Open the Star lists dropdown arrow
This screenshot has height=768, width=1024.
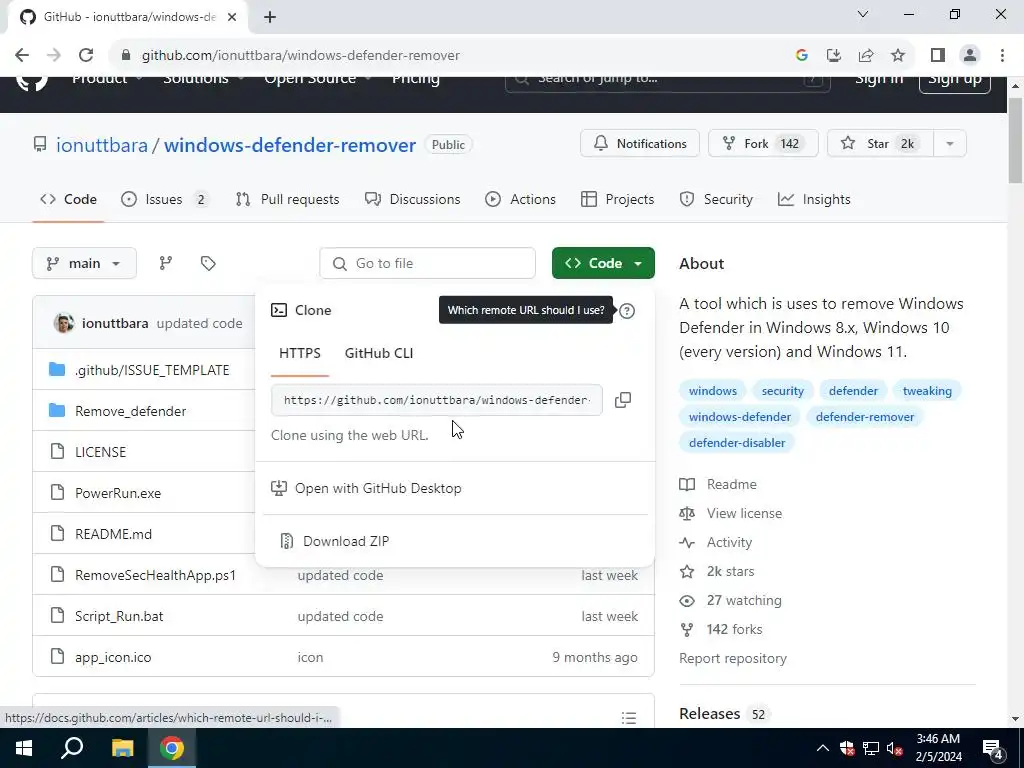(950, 144)
